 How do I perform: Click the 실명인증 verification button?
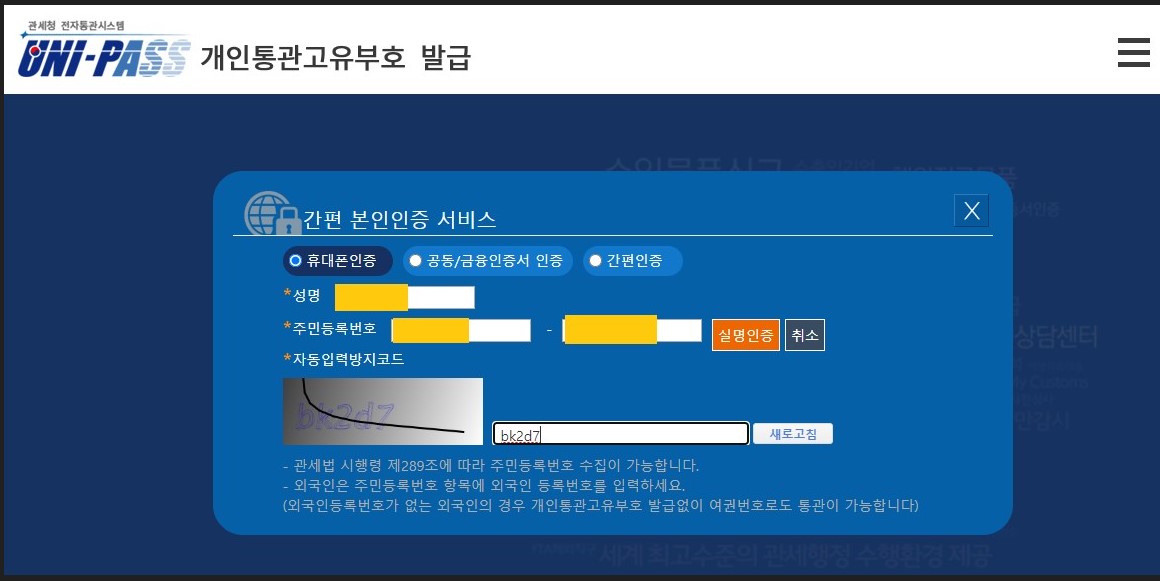(745, 334)
